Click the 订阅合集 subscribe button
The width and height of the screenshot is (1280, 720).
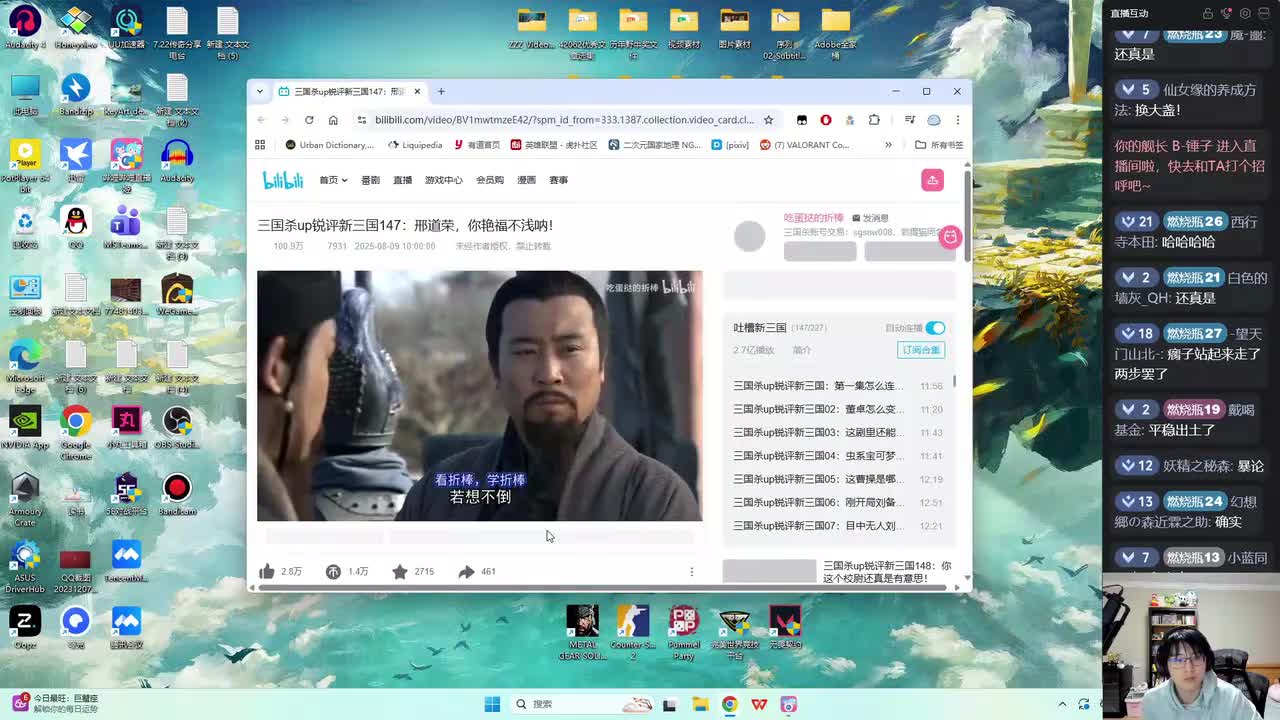tap(921, 350)
